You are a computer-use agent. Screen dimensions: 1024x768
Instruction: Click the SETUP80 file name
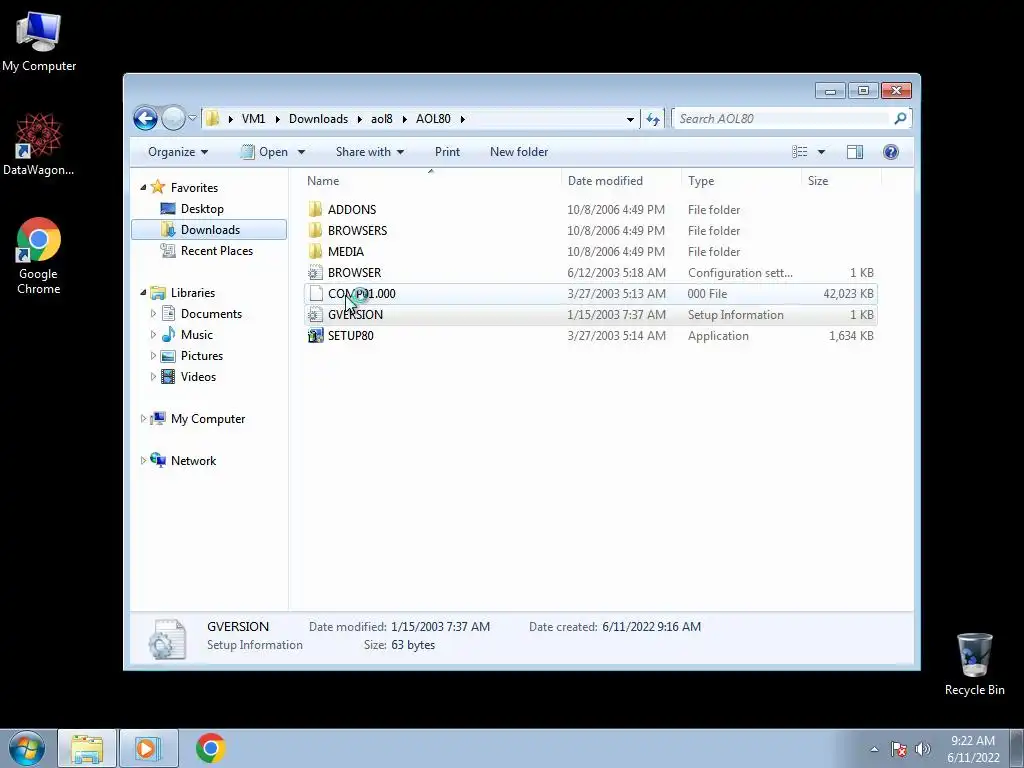(x=351, y=335)
